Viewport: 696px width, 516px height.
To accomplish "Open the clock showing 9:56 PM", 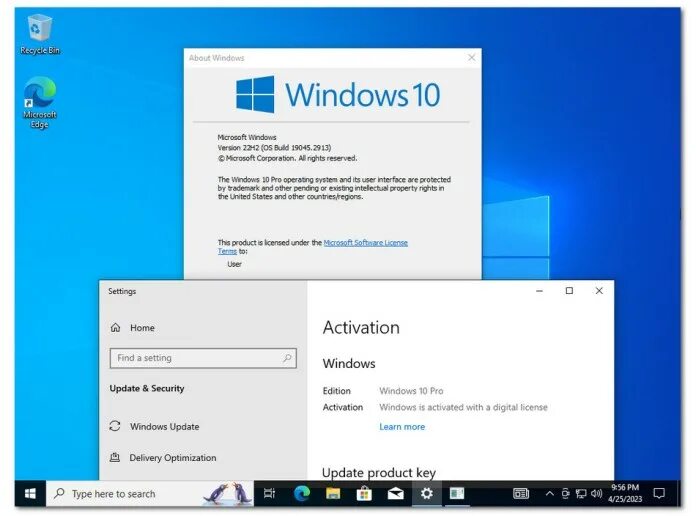I will [x=625, y=493].
